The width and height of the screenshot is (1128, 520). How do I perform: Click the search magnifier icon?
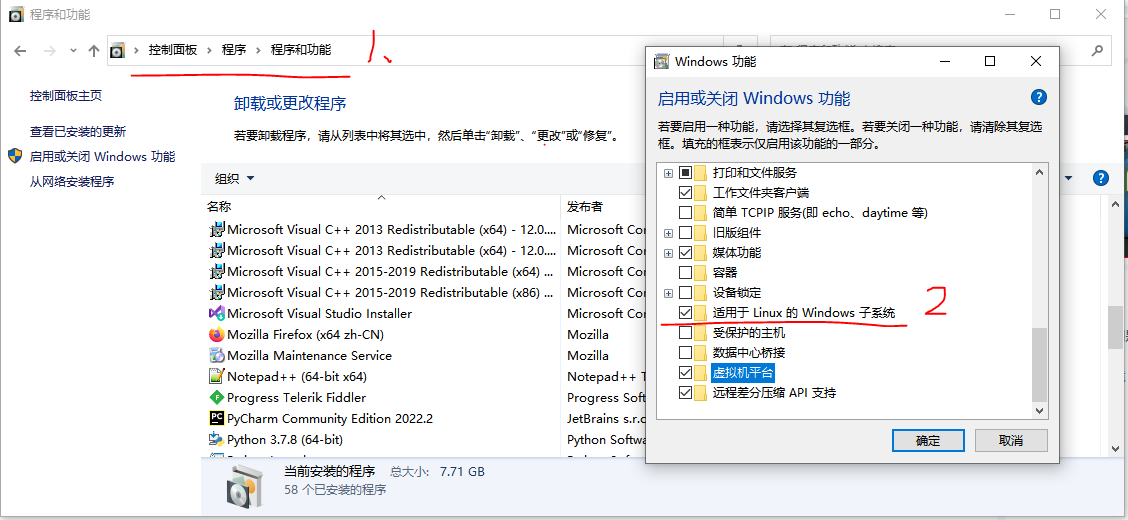click(1097, 51)
